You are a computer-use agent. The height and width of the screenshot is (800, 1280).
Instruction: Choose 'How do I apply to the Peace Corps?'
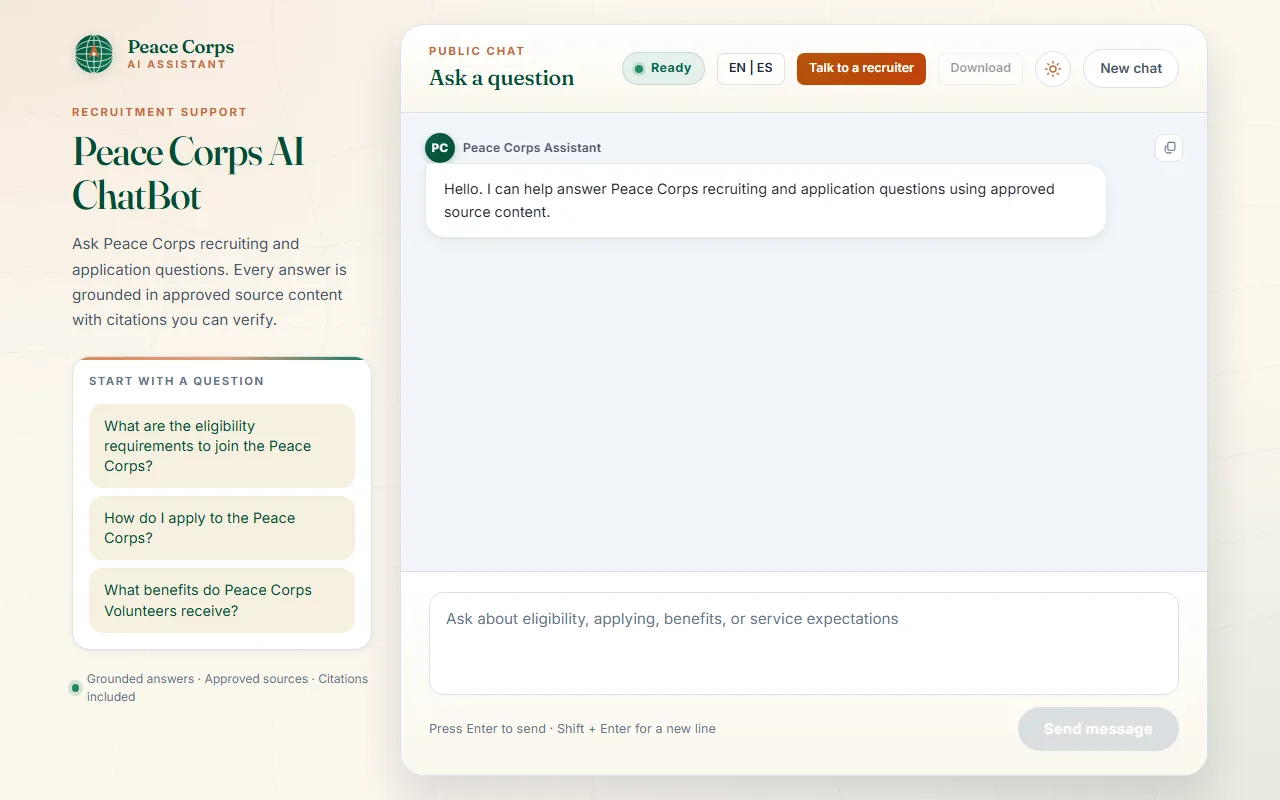click(x=222, y=528)
